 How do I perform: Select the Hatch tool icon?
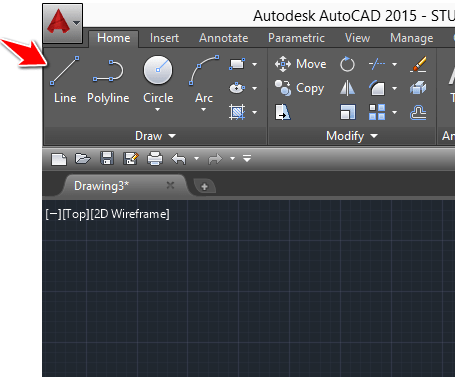(x=237, y=112)
